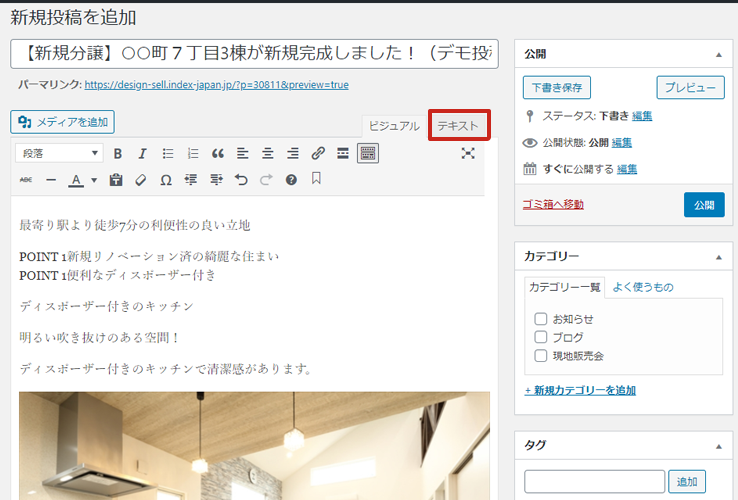Viewport: 738px width, 500px height.
Task: Check the お知らせ category
Action: point(541,319)
